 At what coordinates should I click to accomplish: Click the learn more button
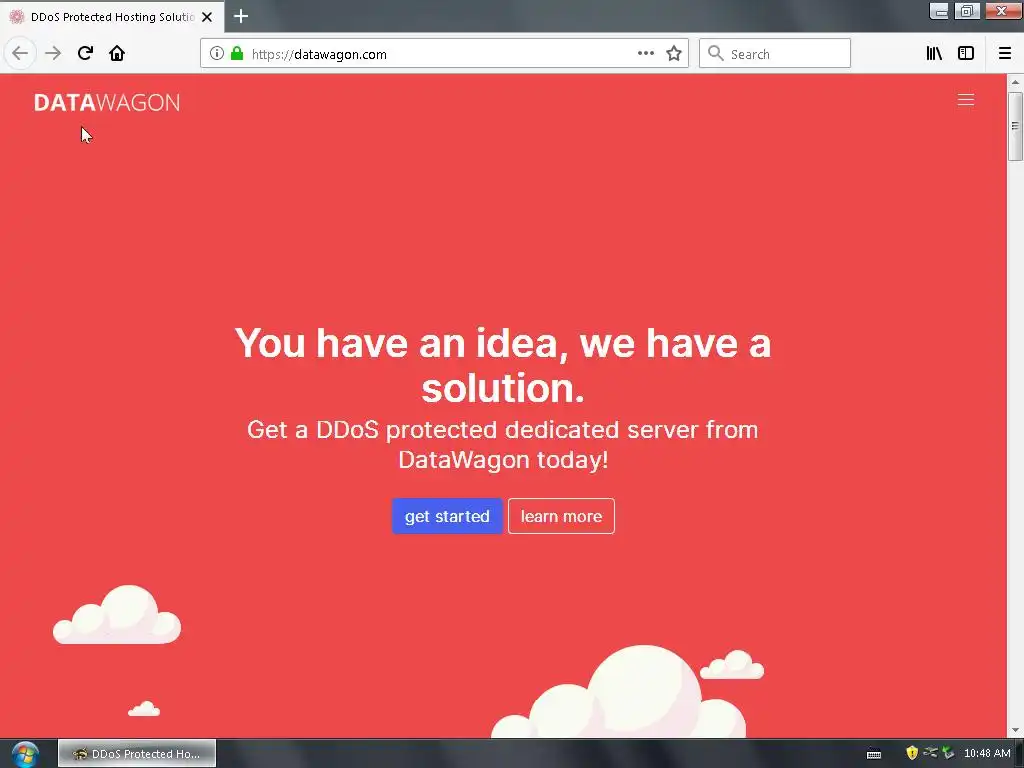[561, 516]
